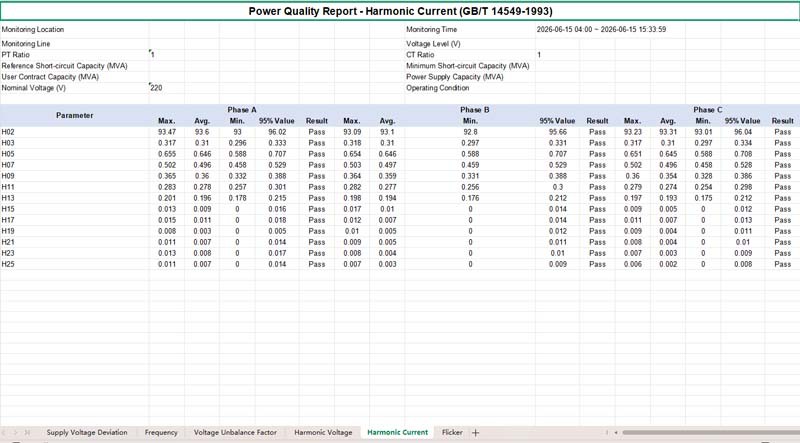800x443 pixels.
Task: Select H02 Phase B Min. value 92.8
Action: coord(470,132)
